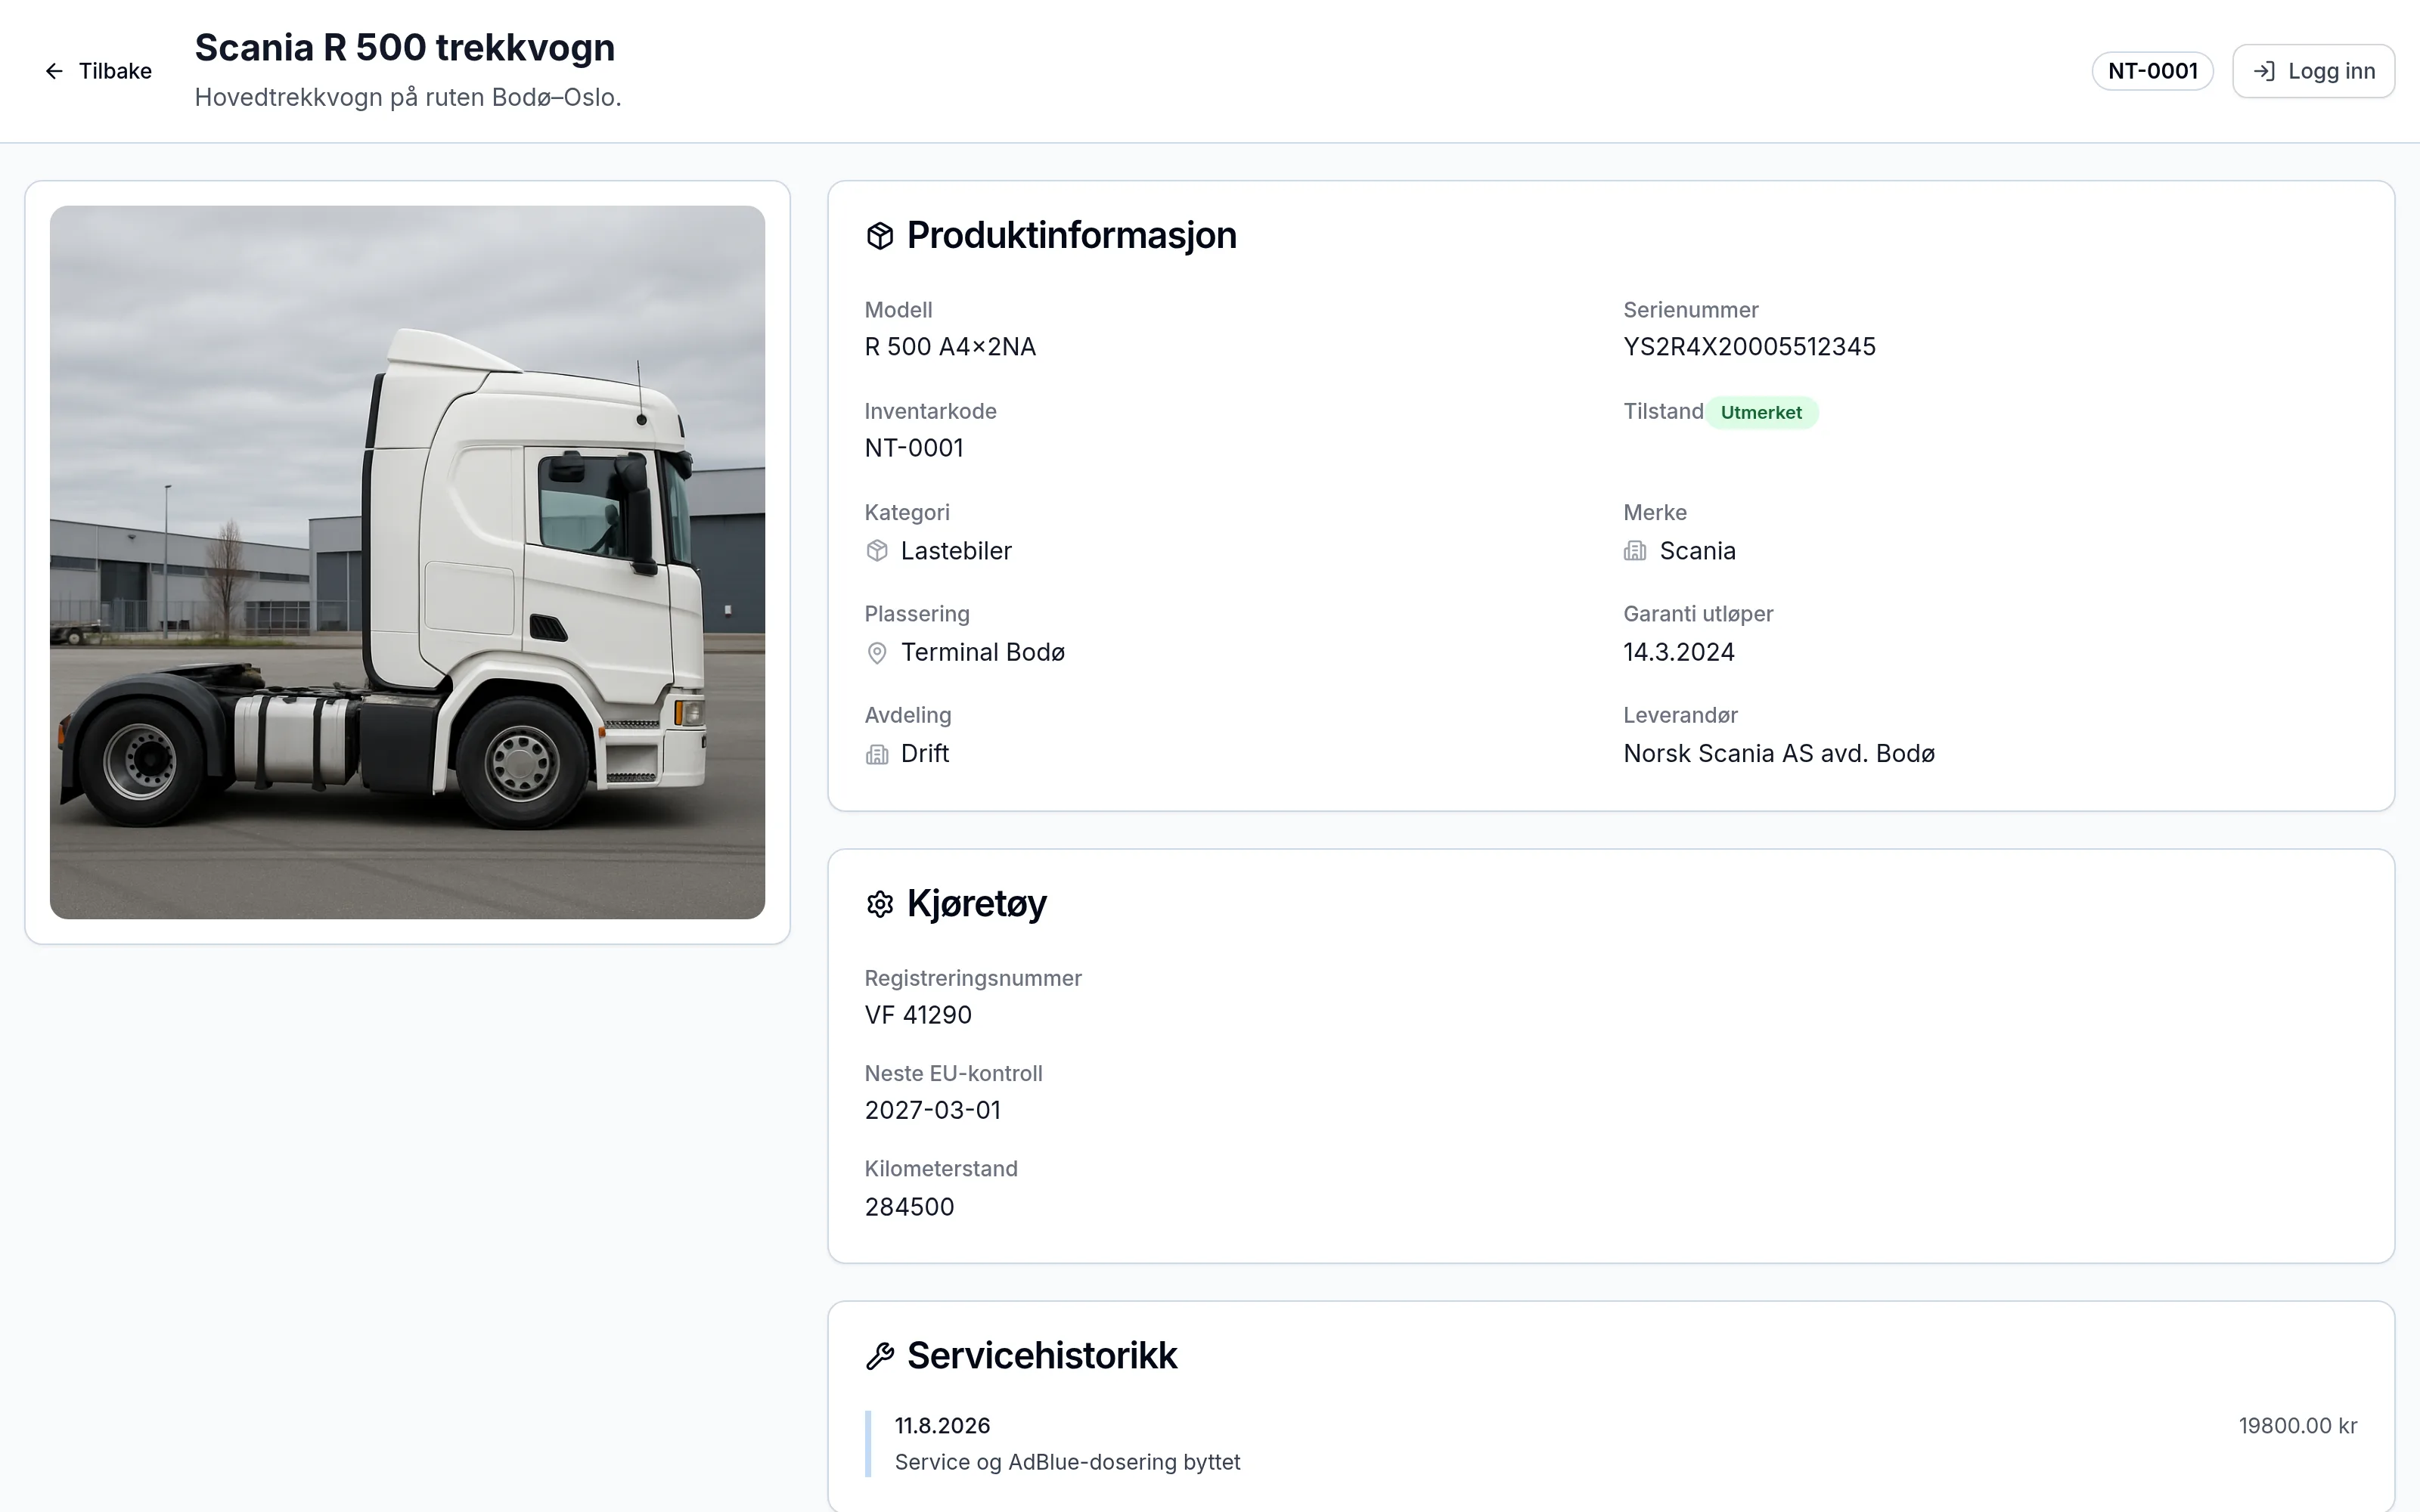Click the registration number VF 41290

[918, 1015]
